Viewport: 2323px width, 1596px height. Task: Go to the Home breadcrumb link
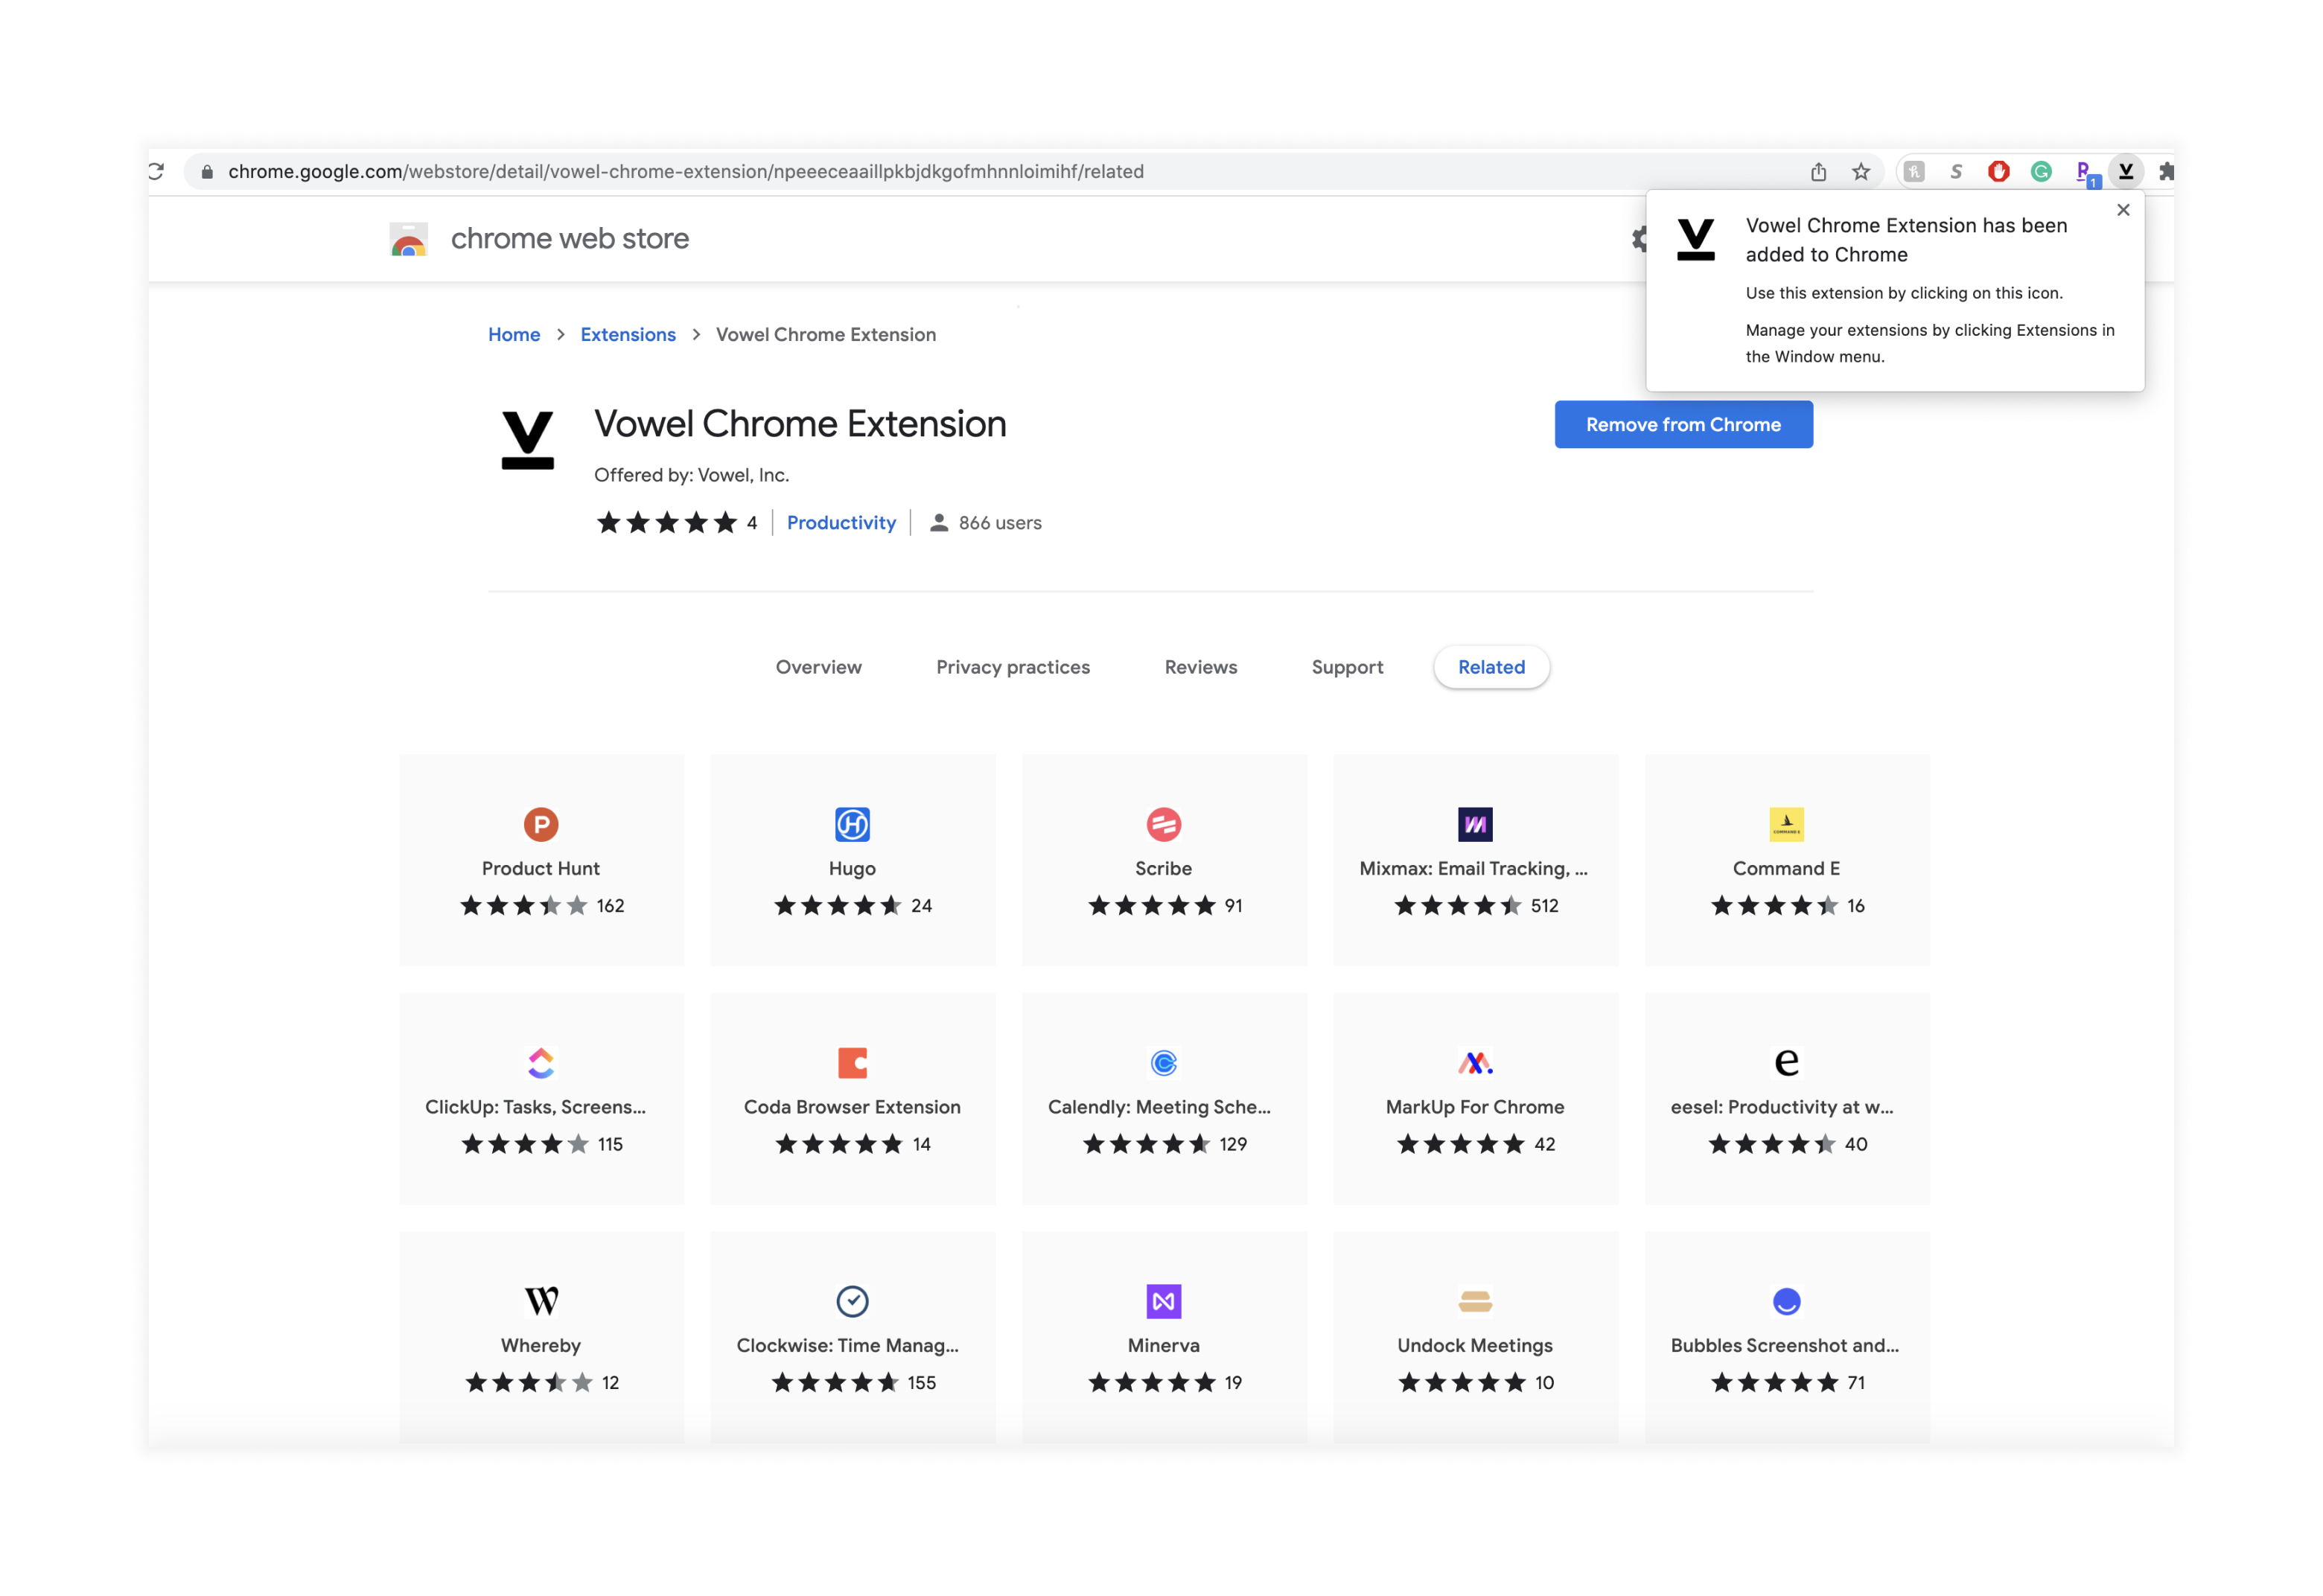[x=514, y=335]
